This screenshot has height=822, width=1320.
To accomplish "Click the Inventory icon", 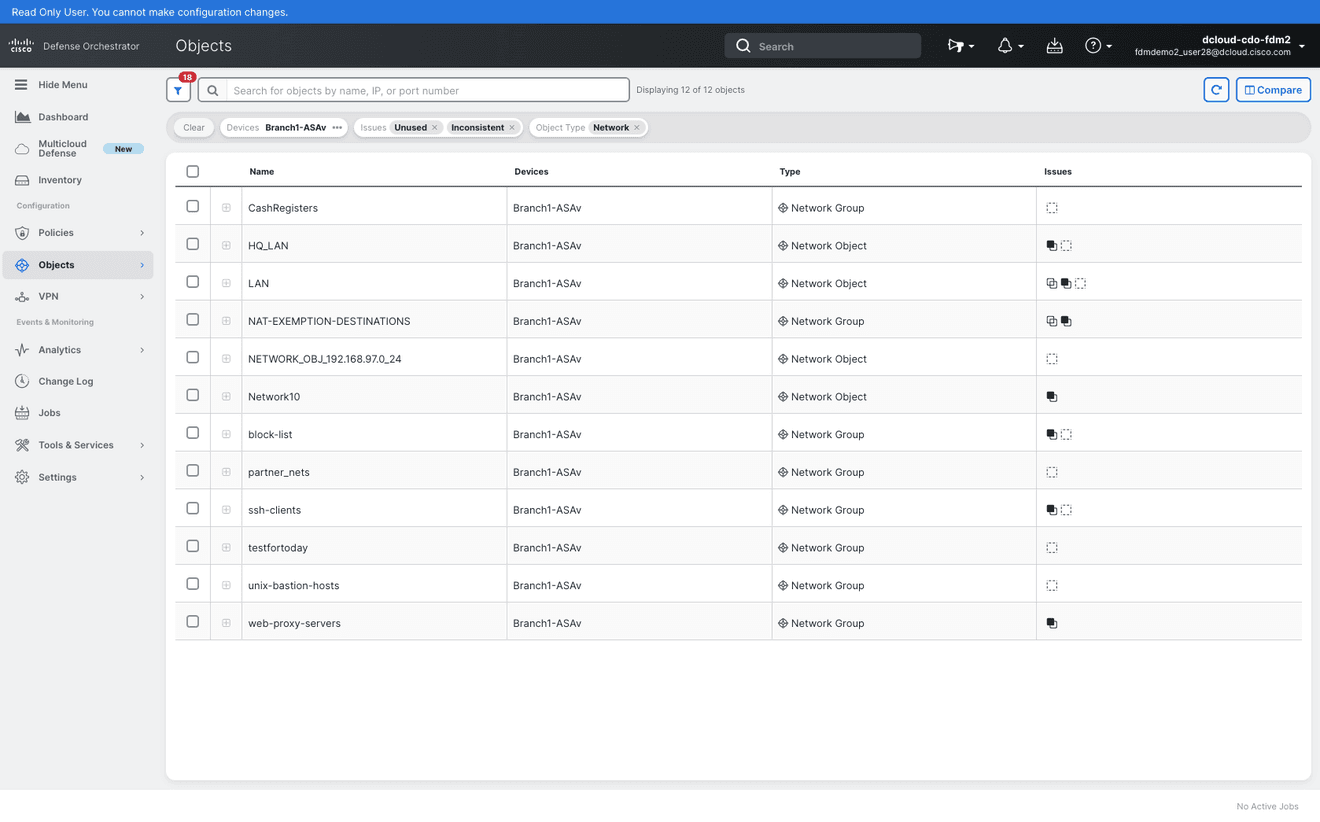I will (x=22, y=180).
